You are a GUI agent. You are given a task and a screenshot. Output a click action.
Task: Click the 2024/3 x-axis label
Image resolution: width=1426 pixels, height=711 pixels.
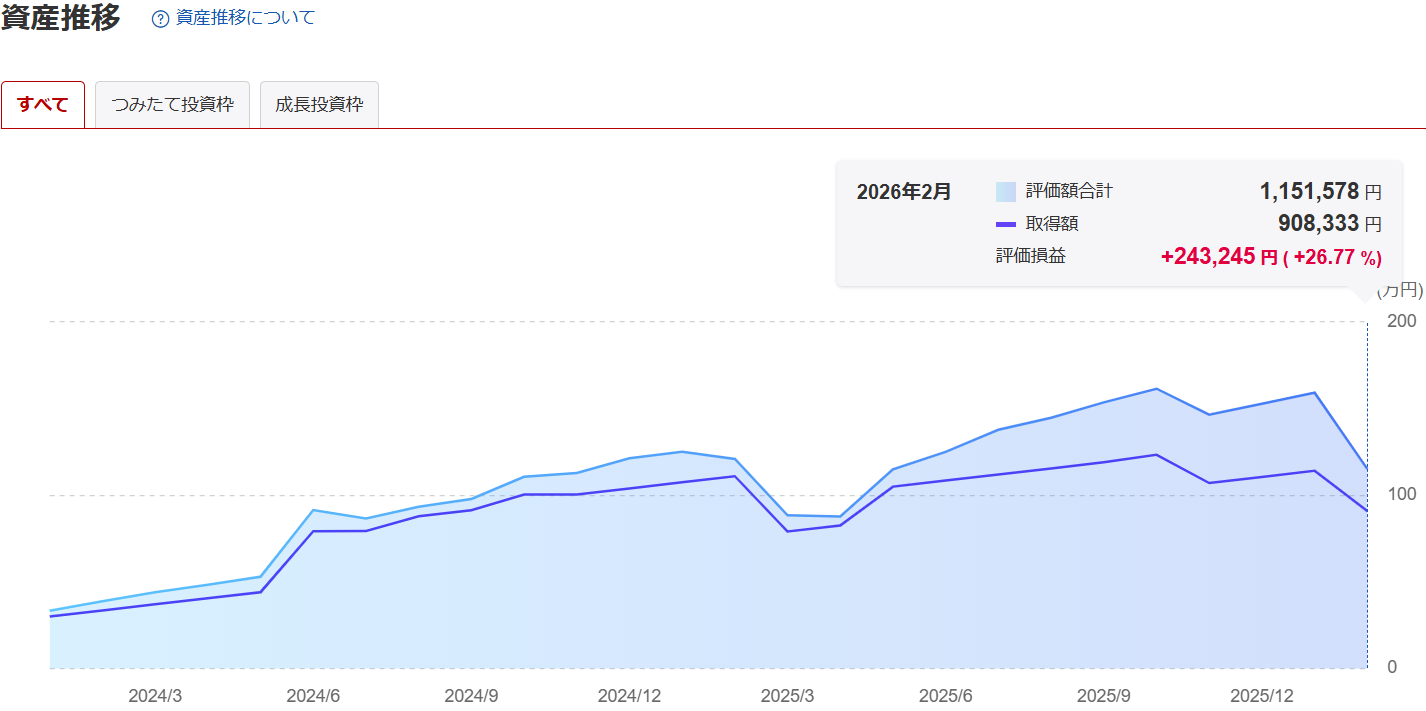(155, 696)
